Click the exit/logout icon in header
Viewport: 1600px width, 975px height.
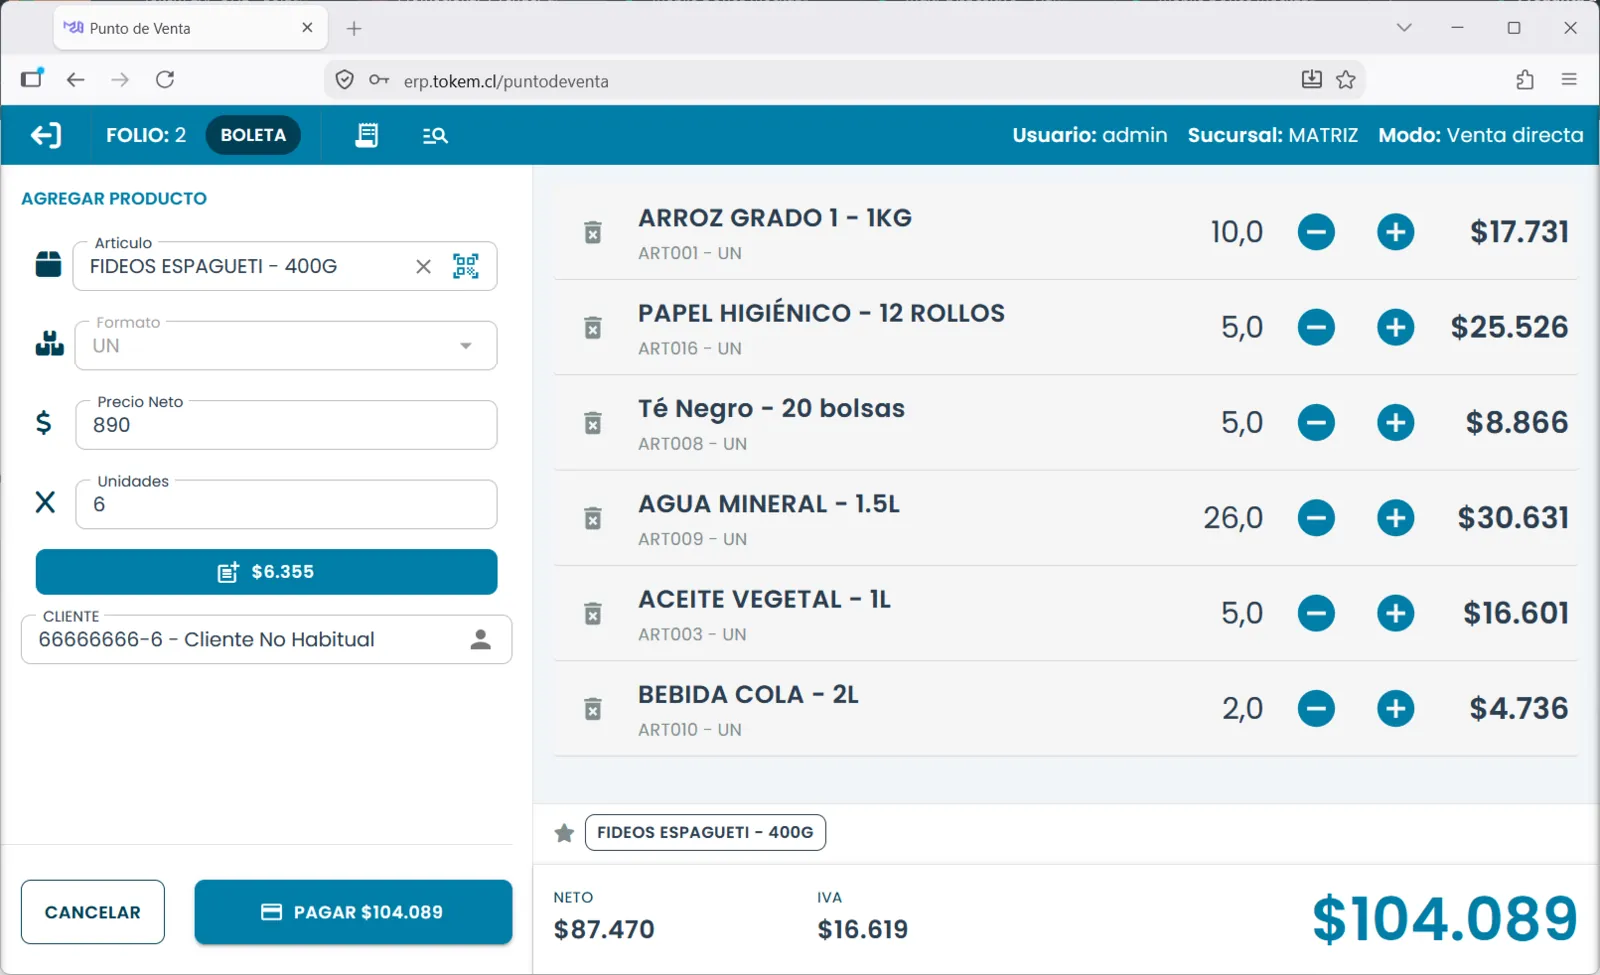point(46,135)
